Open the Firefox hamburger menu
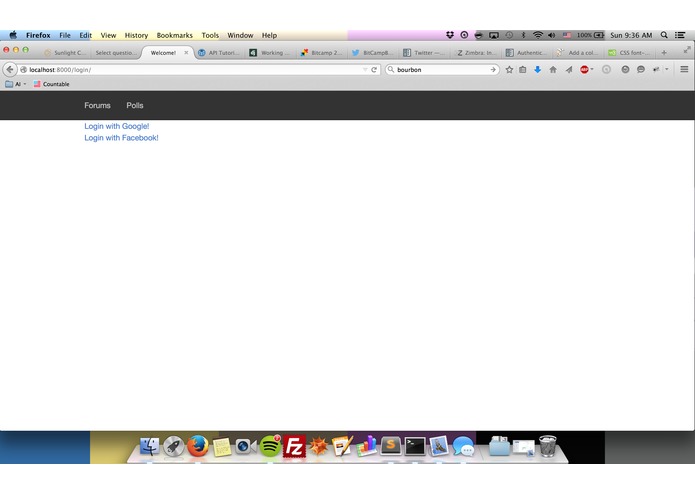695x494 pixels. [684, 69]
